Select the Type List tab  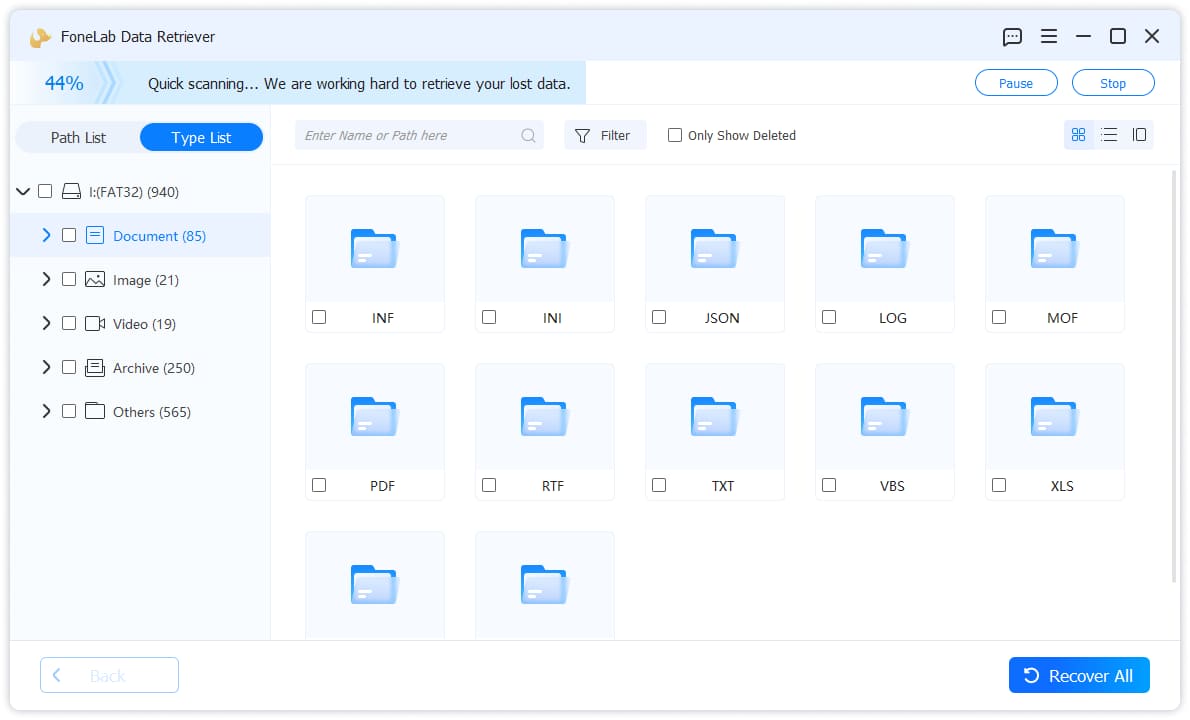pos(201,137)
